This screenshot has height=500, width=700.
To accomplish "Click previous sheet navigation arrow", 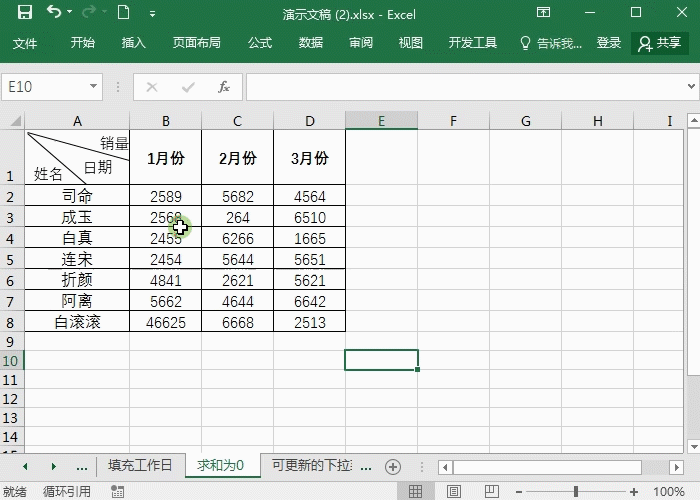I will [25, 467].
